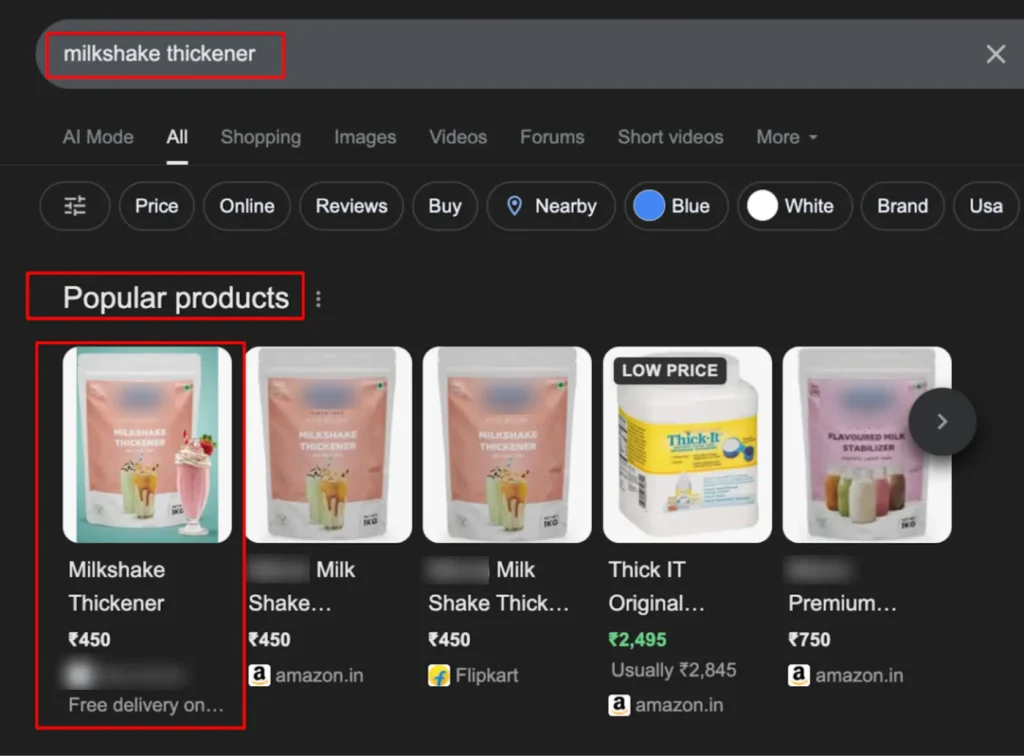Show more products with the next arrow
Screen dimensions: 1024x756
tap(940, 421)
